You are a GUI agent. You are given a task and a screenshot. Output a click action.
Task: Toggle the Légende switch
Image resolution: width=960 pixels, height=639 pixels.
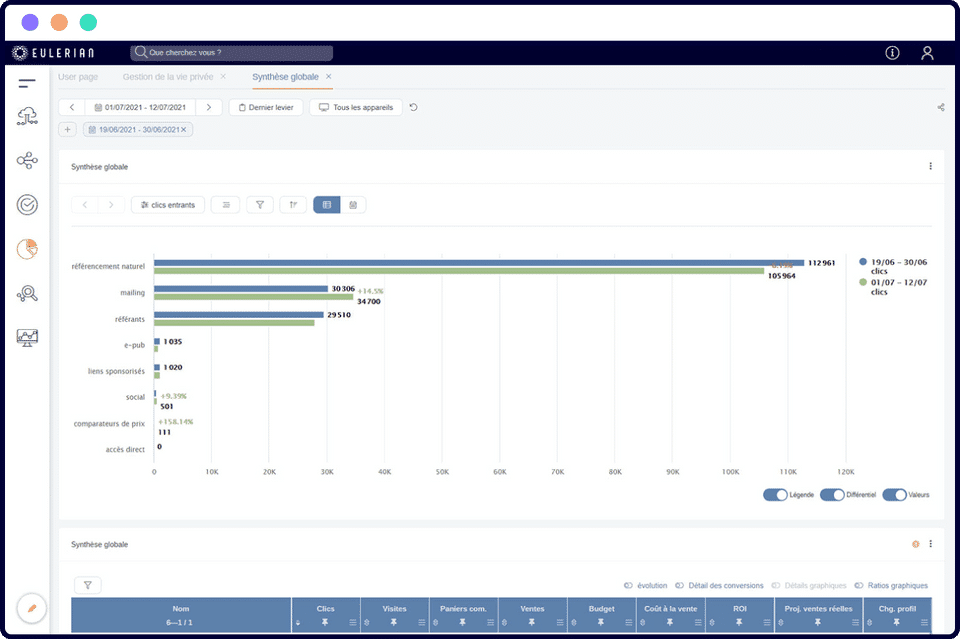tap(775, 495)
